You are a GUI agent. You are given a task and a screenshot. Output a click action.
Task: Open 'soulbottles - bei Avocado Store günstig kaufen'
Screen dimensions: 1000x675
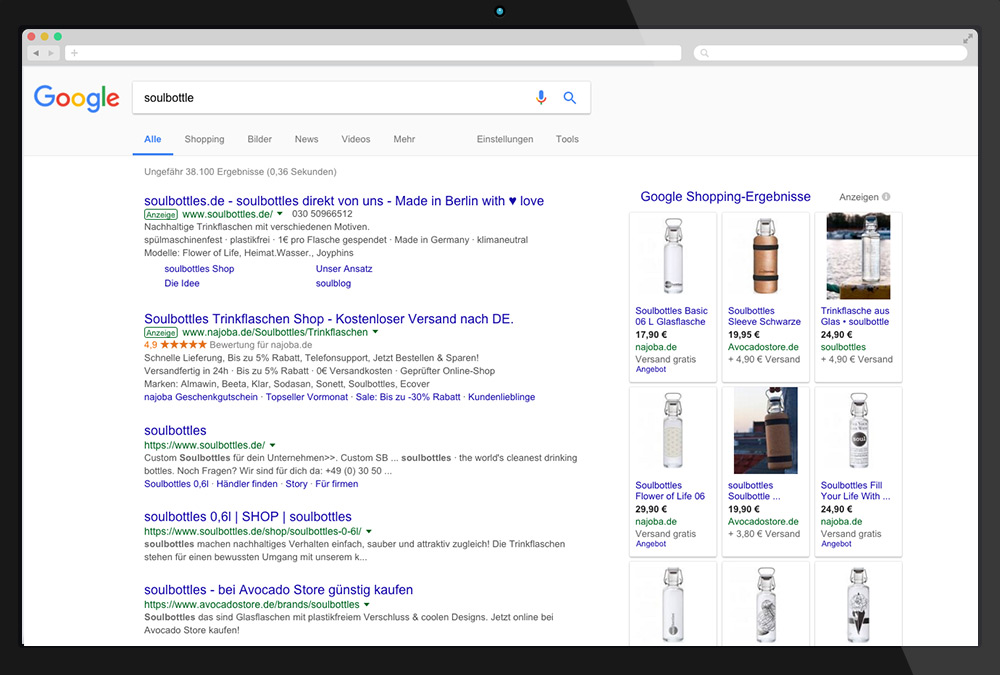coord(279,590)
